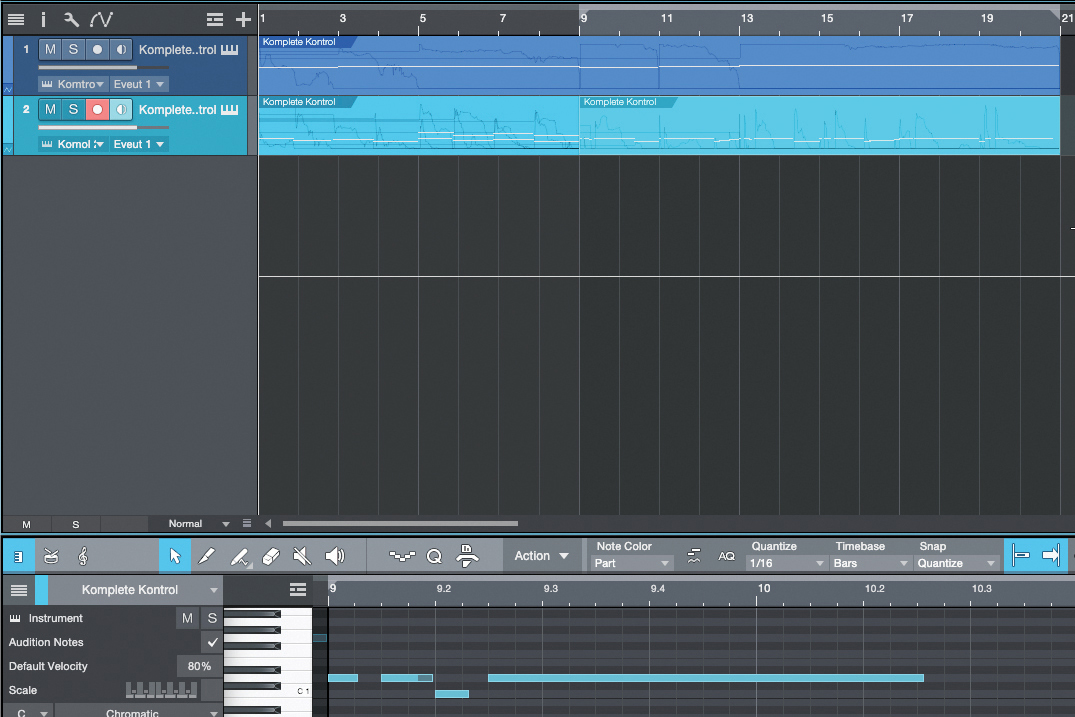Switch editor to score view treble clef
This screenshot has height=717, width=1075.
83,556
